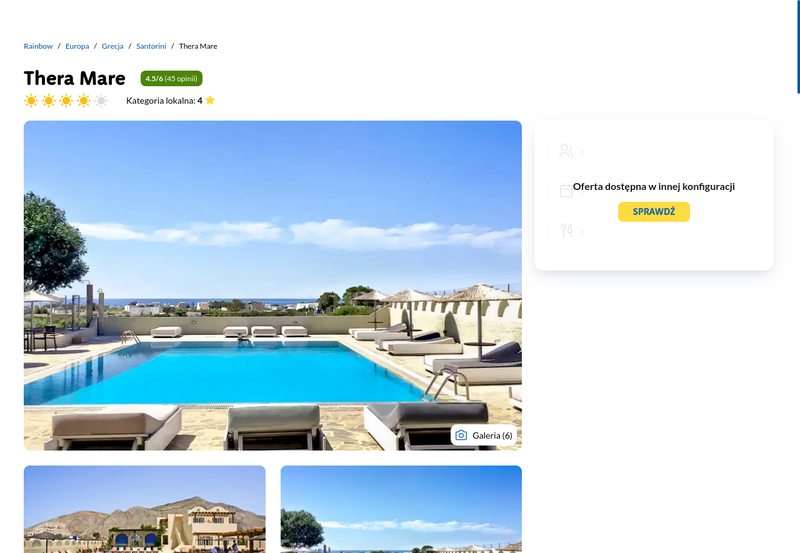Click the fork and knife meals icon
800x553 pixels.
tap(566, 231)
